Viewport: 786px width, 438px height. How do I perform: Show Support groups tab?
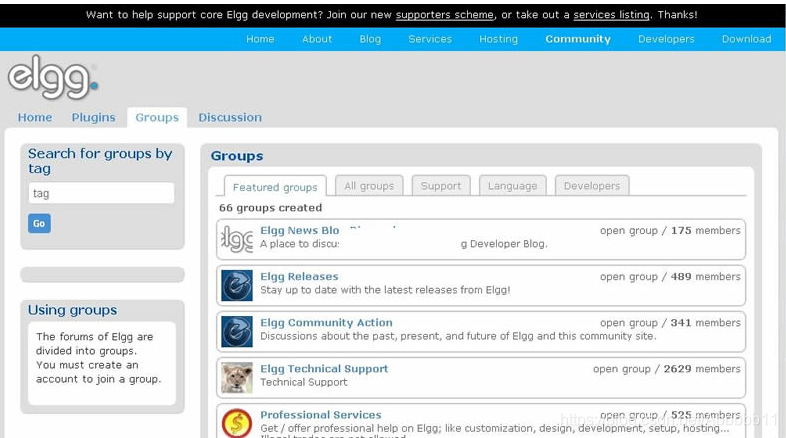pos(441,185)
